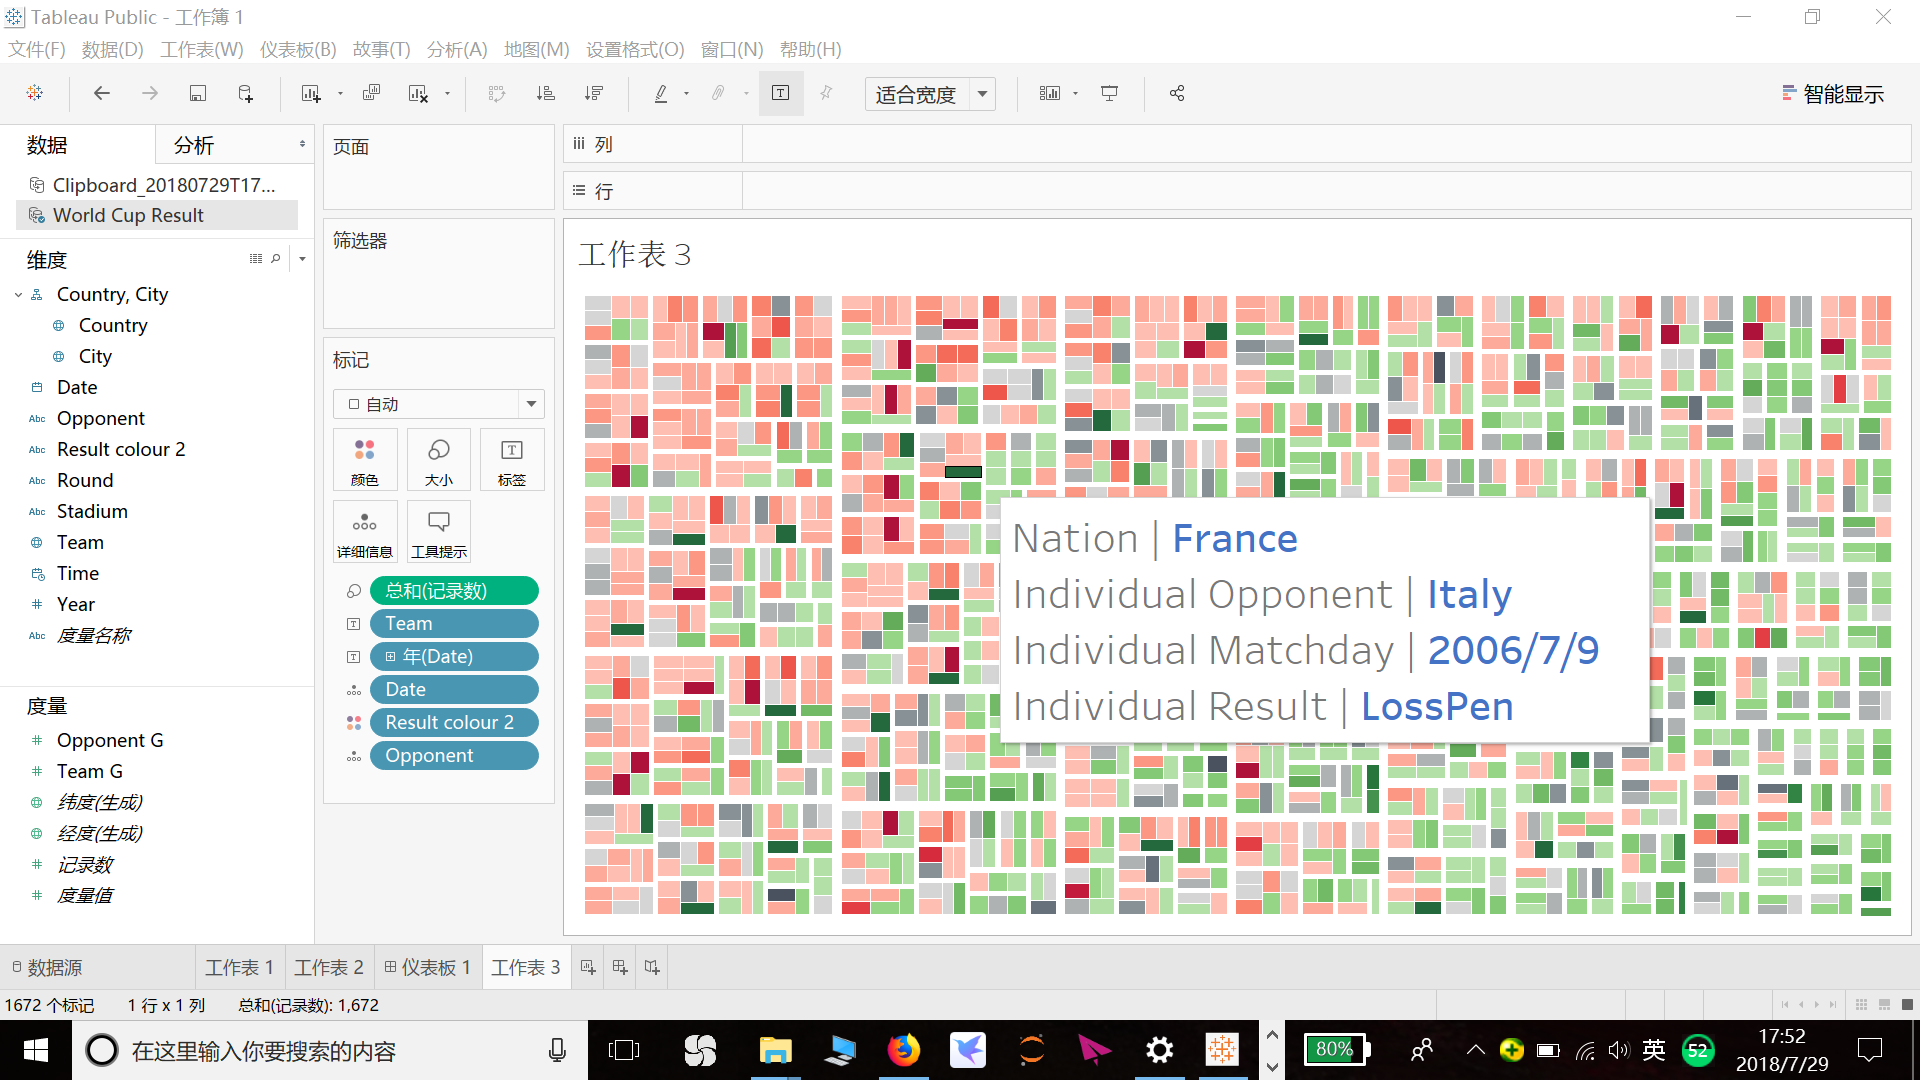
Task: Sort descending using the toolbar icon
Action: [594, 93]
